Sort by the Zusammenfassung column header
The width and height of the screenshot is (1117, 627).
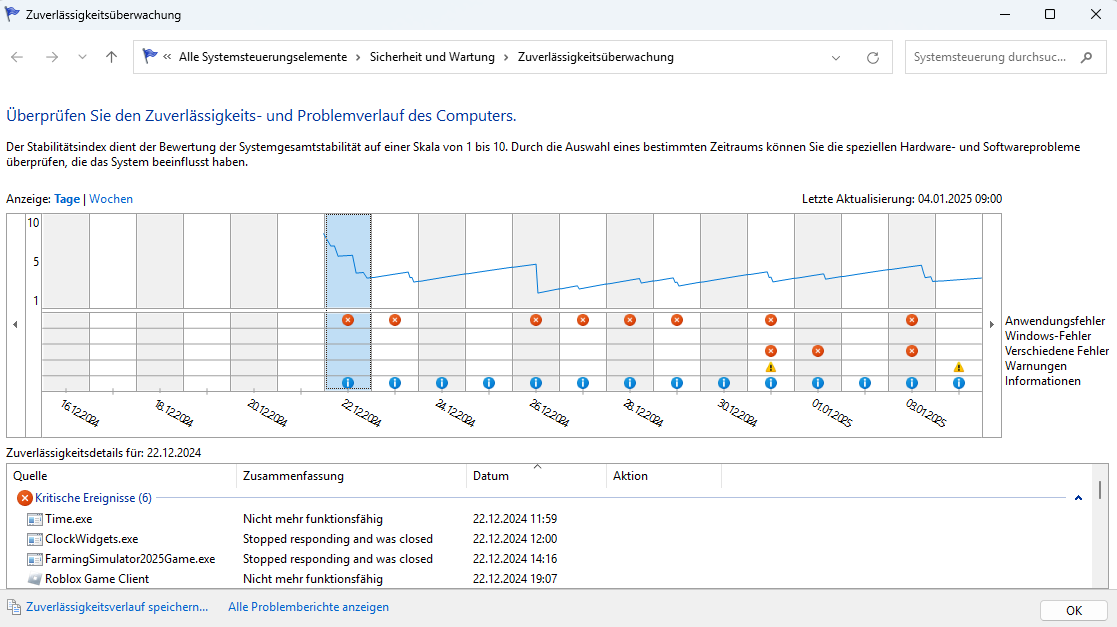click(x=351, y=476)
